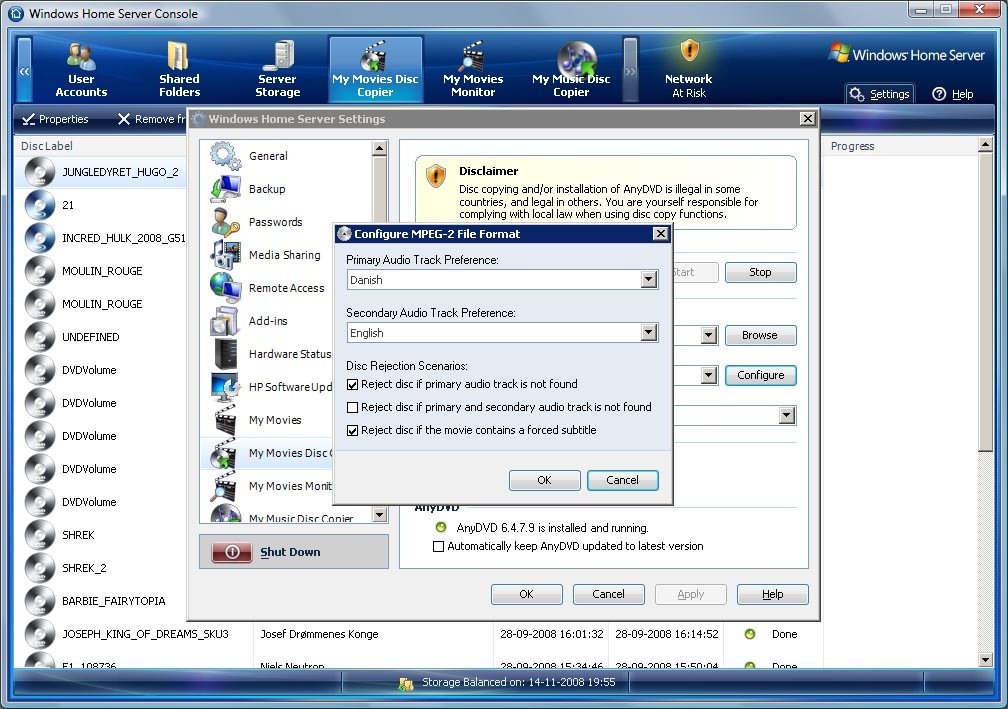Click the My Movies clapperboard icon in settings
Viewport: 1008px width, 709px height.
coord(225,420)
